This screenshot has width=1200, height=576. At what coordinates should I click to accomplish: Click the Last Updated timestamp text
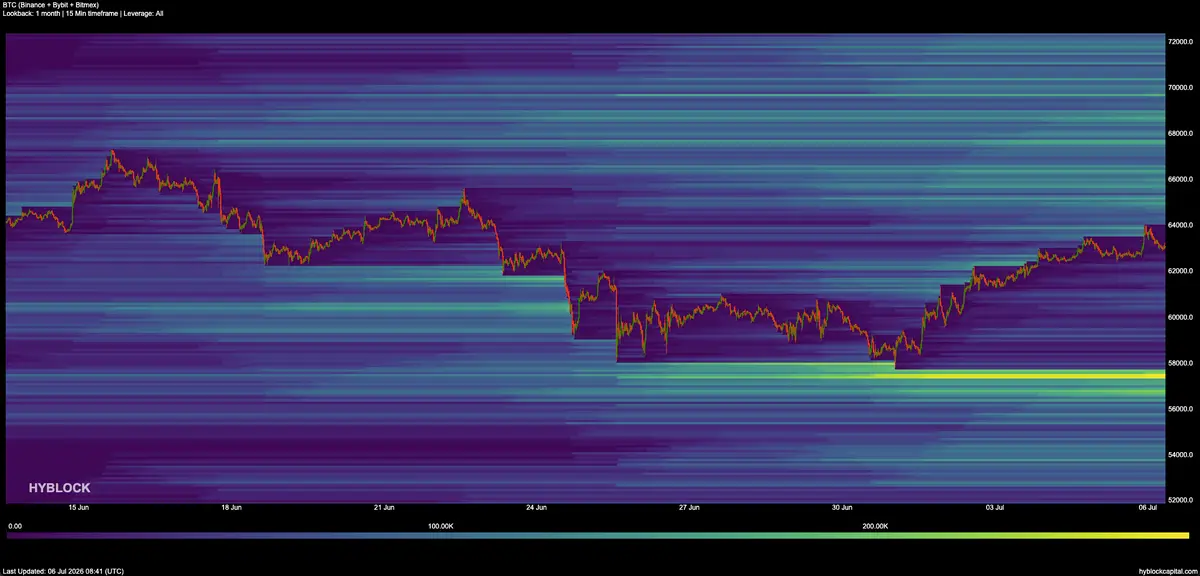pyautogui.click(x=62, y=571)
